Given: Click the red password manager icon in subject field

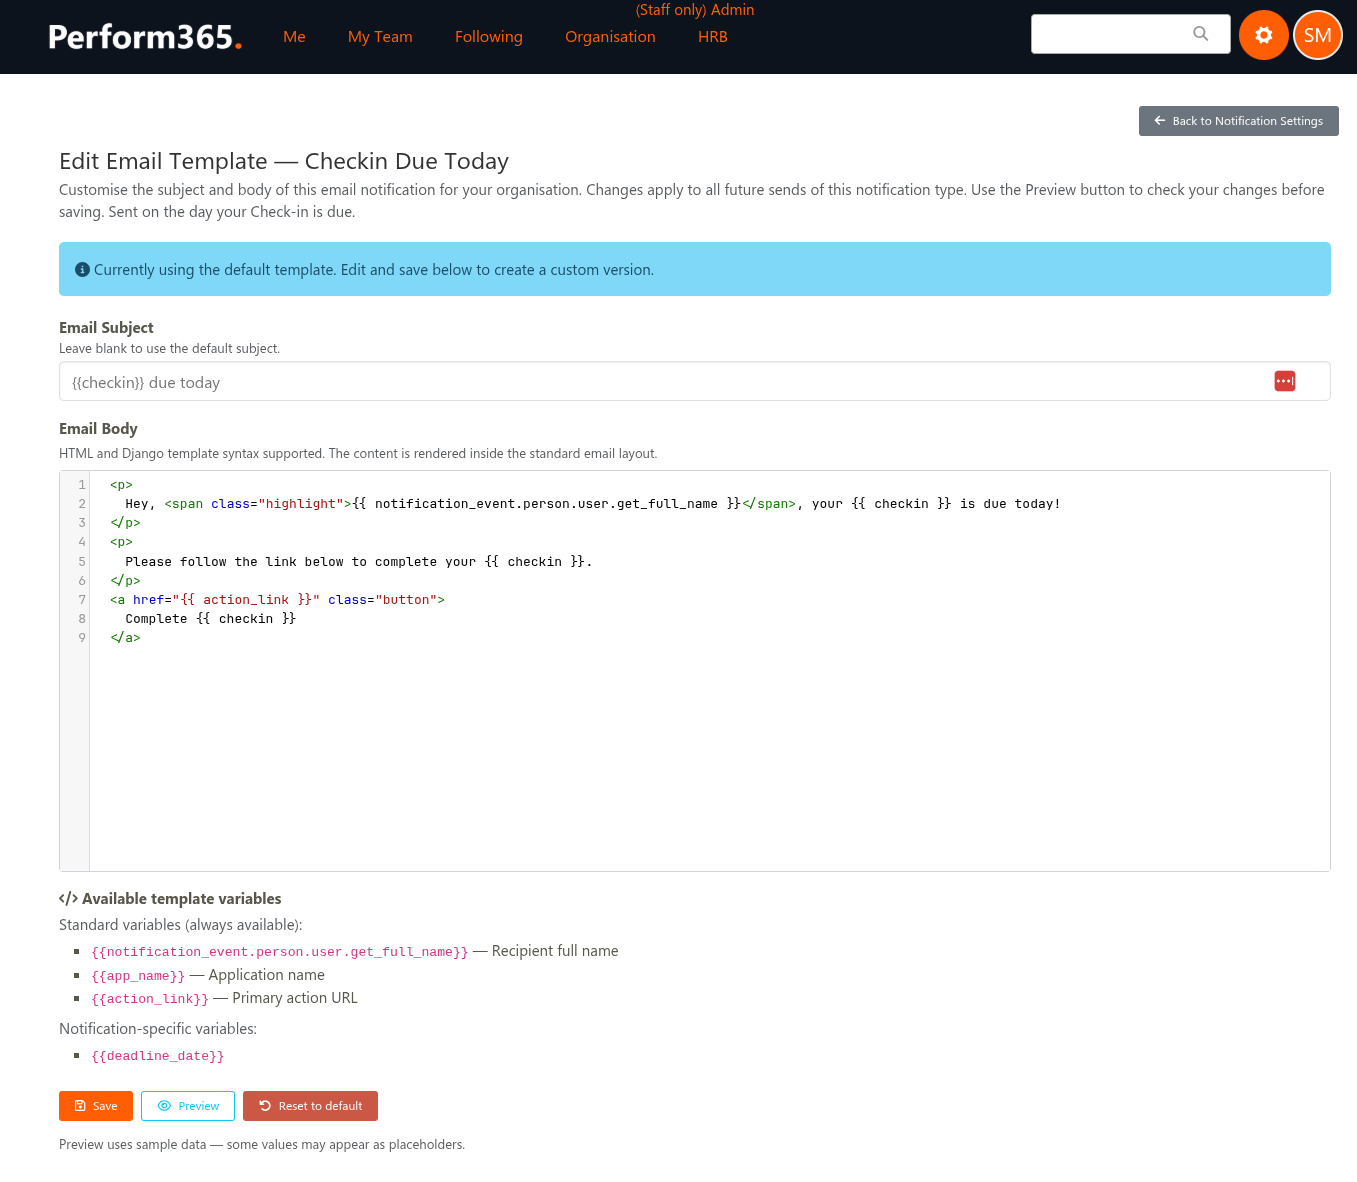Looking at the screenshot, I should (1285, 381).
